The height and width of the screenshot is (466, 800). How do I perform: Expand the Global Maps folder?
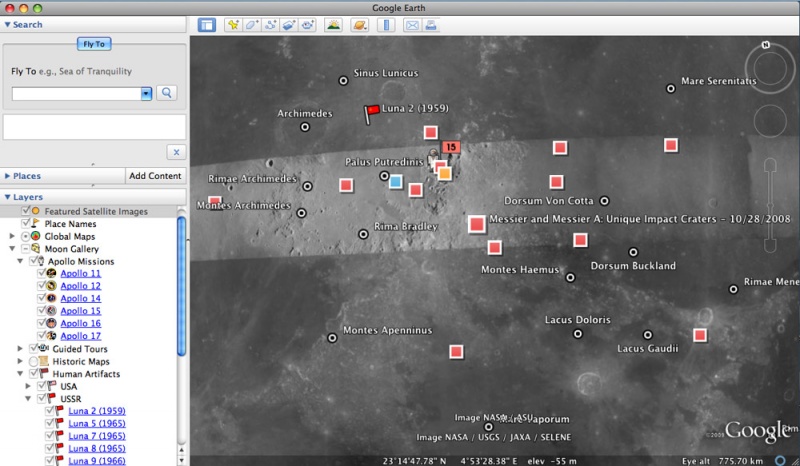(x=12, y=236)
